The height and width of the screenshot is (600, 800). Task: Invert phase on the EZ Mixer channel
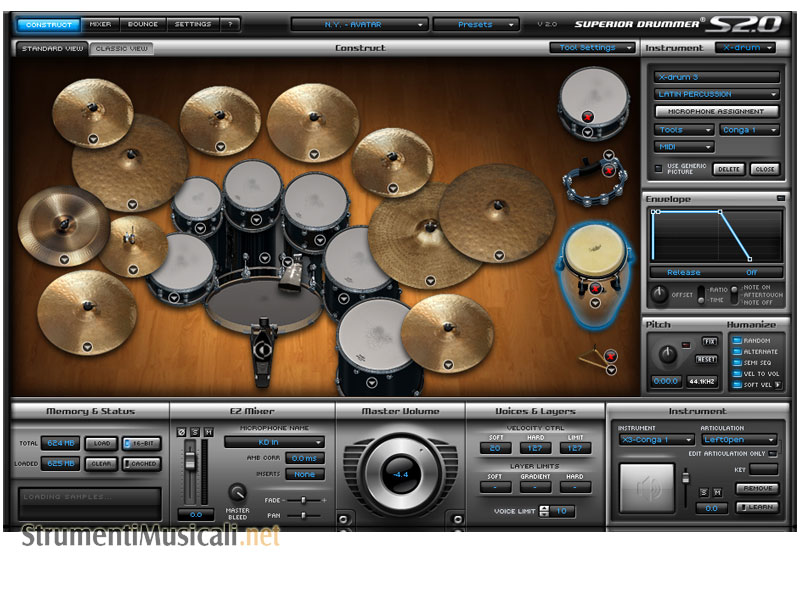click(x=182, y=432)
